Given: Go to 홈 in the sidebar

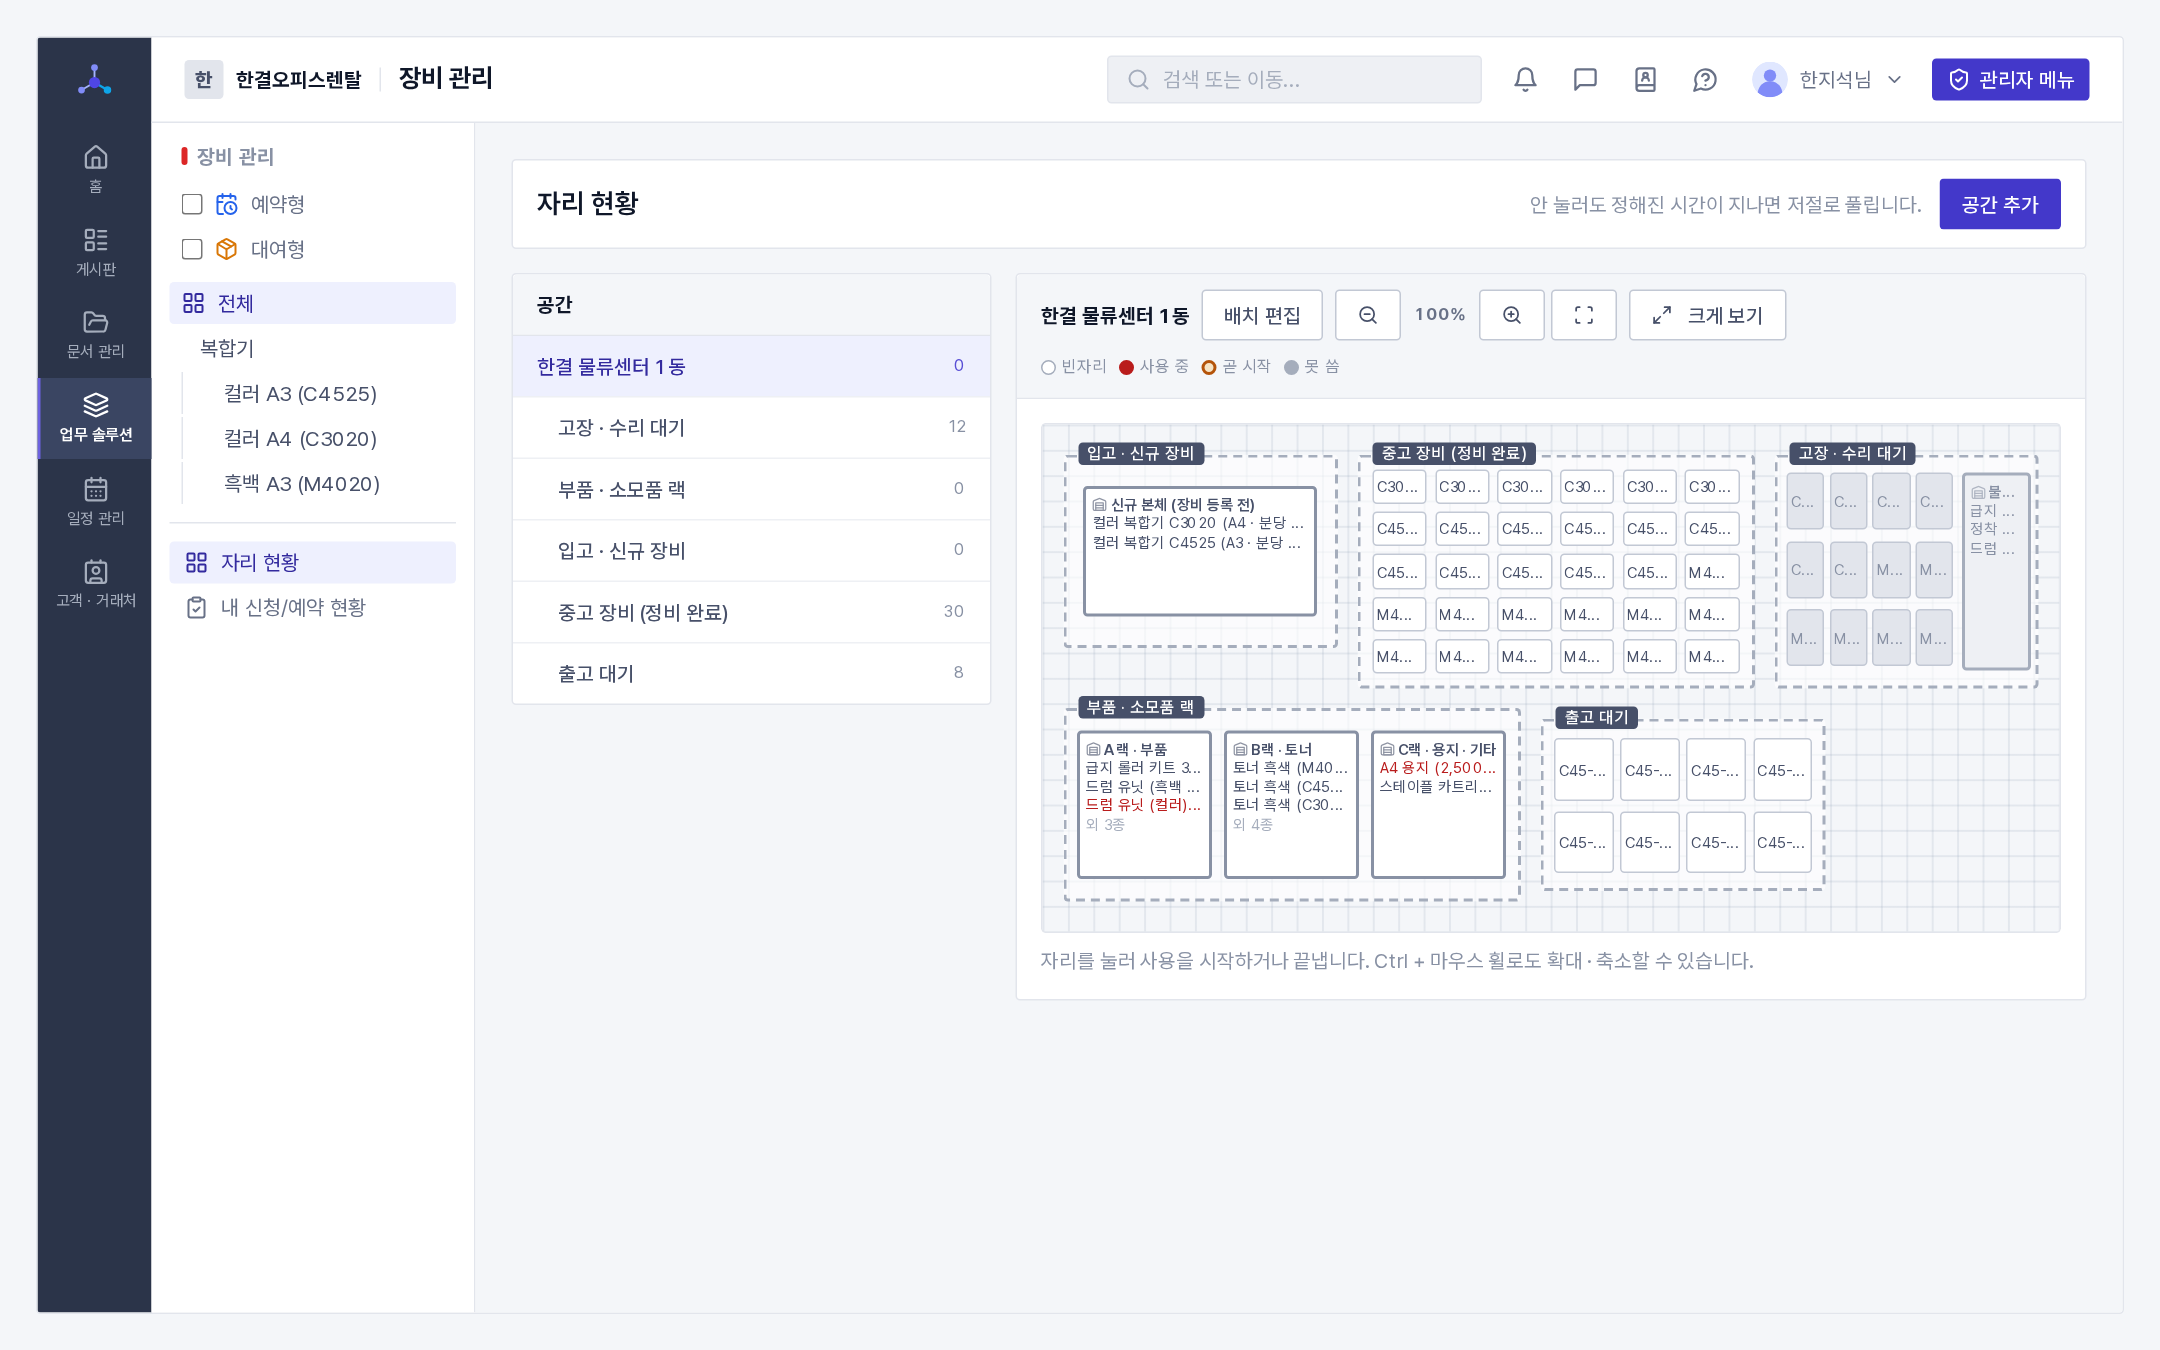Looking at the screenshot, I should tap(95, 170).
